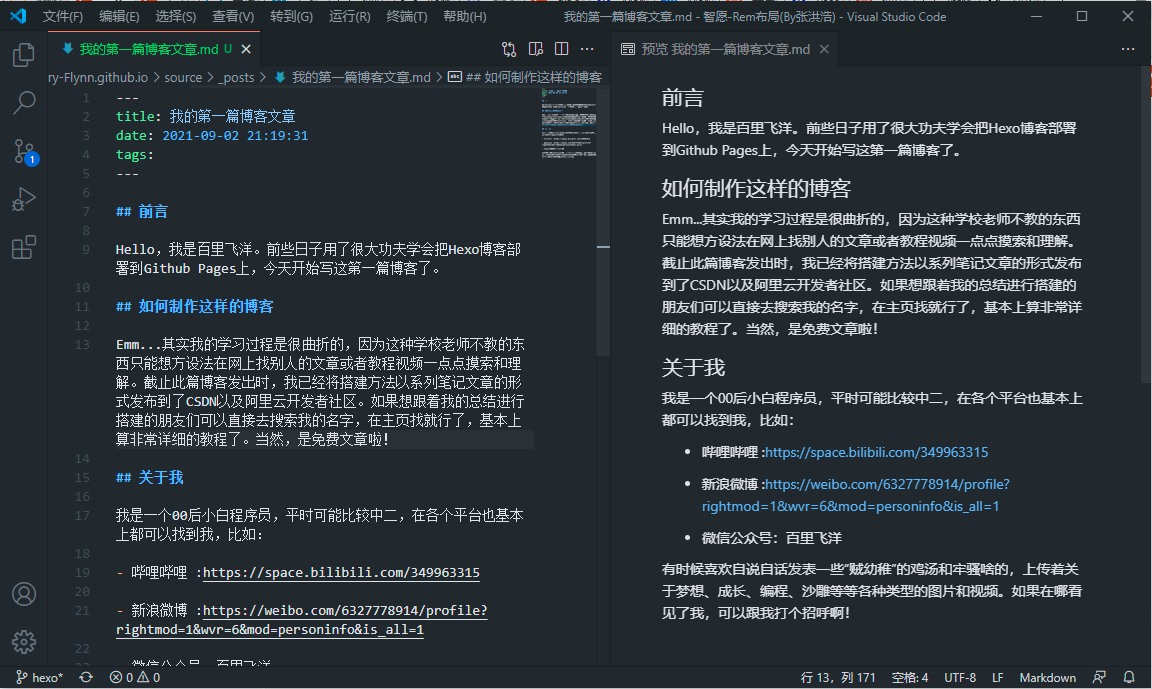Open the Extensions view
This screenshot has height=689, width=1152.
tap(24, 248)
